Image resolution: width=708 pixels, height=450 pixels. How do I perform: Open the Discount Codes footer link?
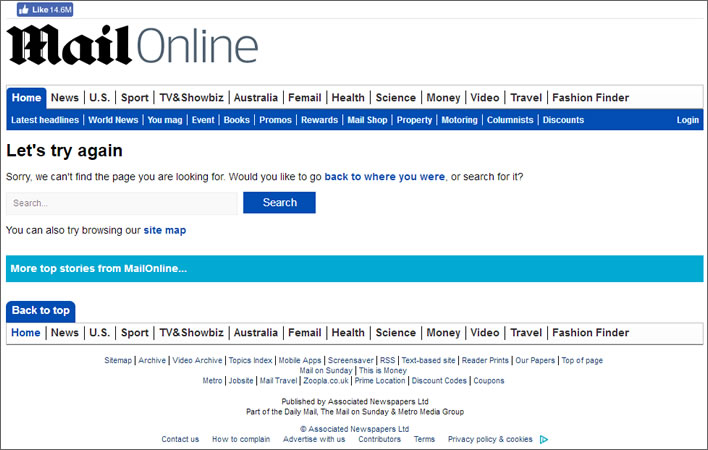pyautogui.click(x=439, y=380)
